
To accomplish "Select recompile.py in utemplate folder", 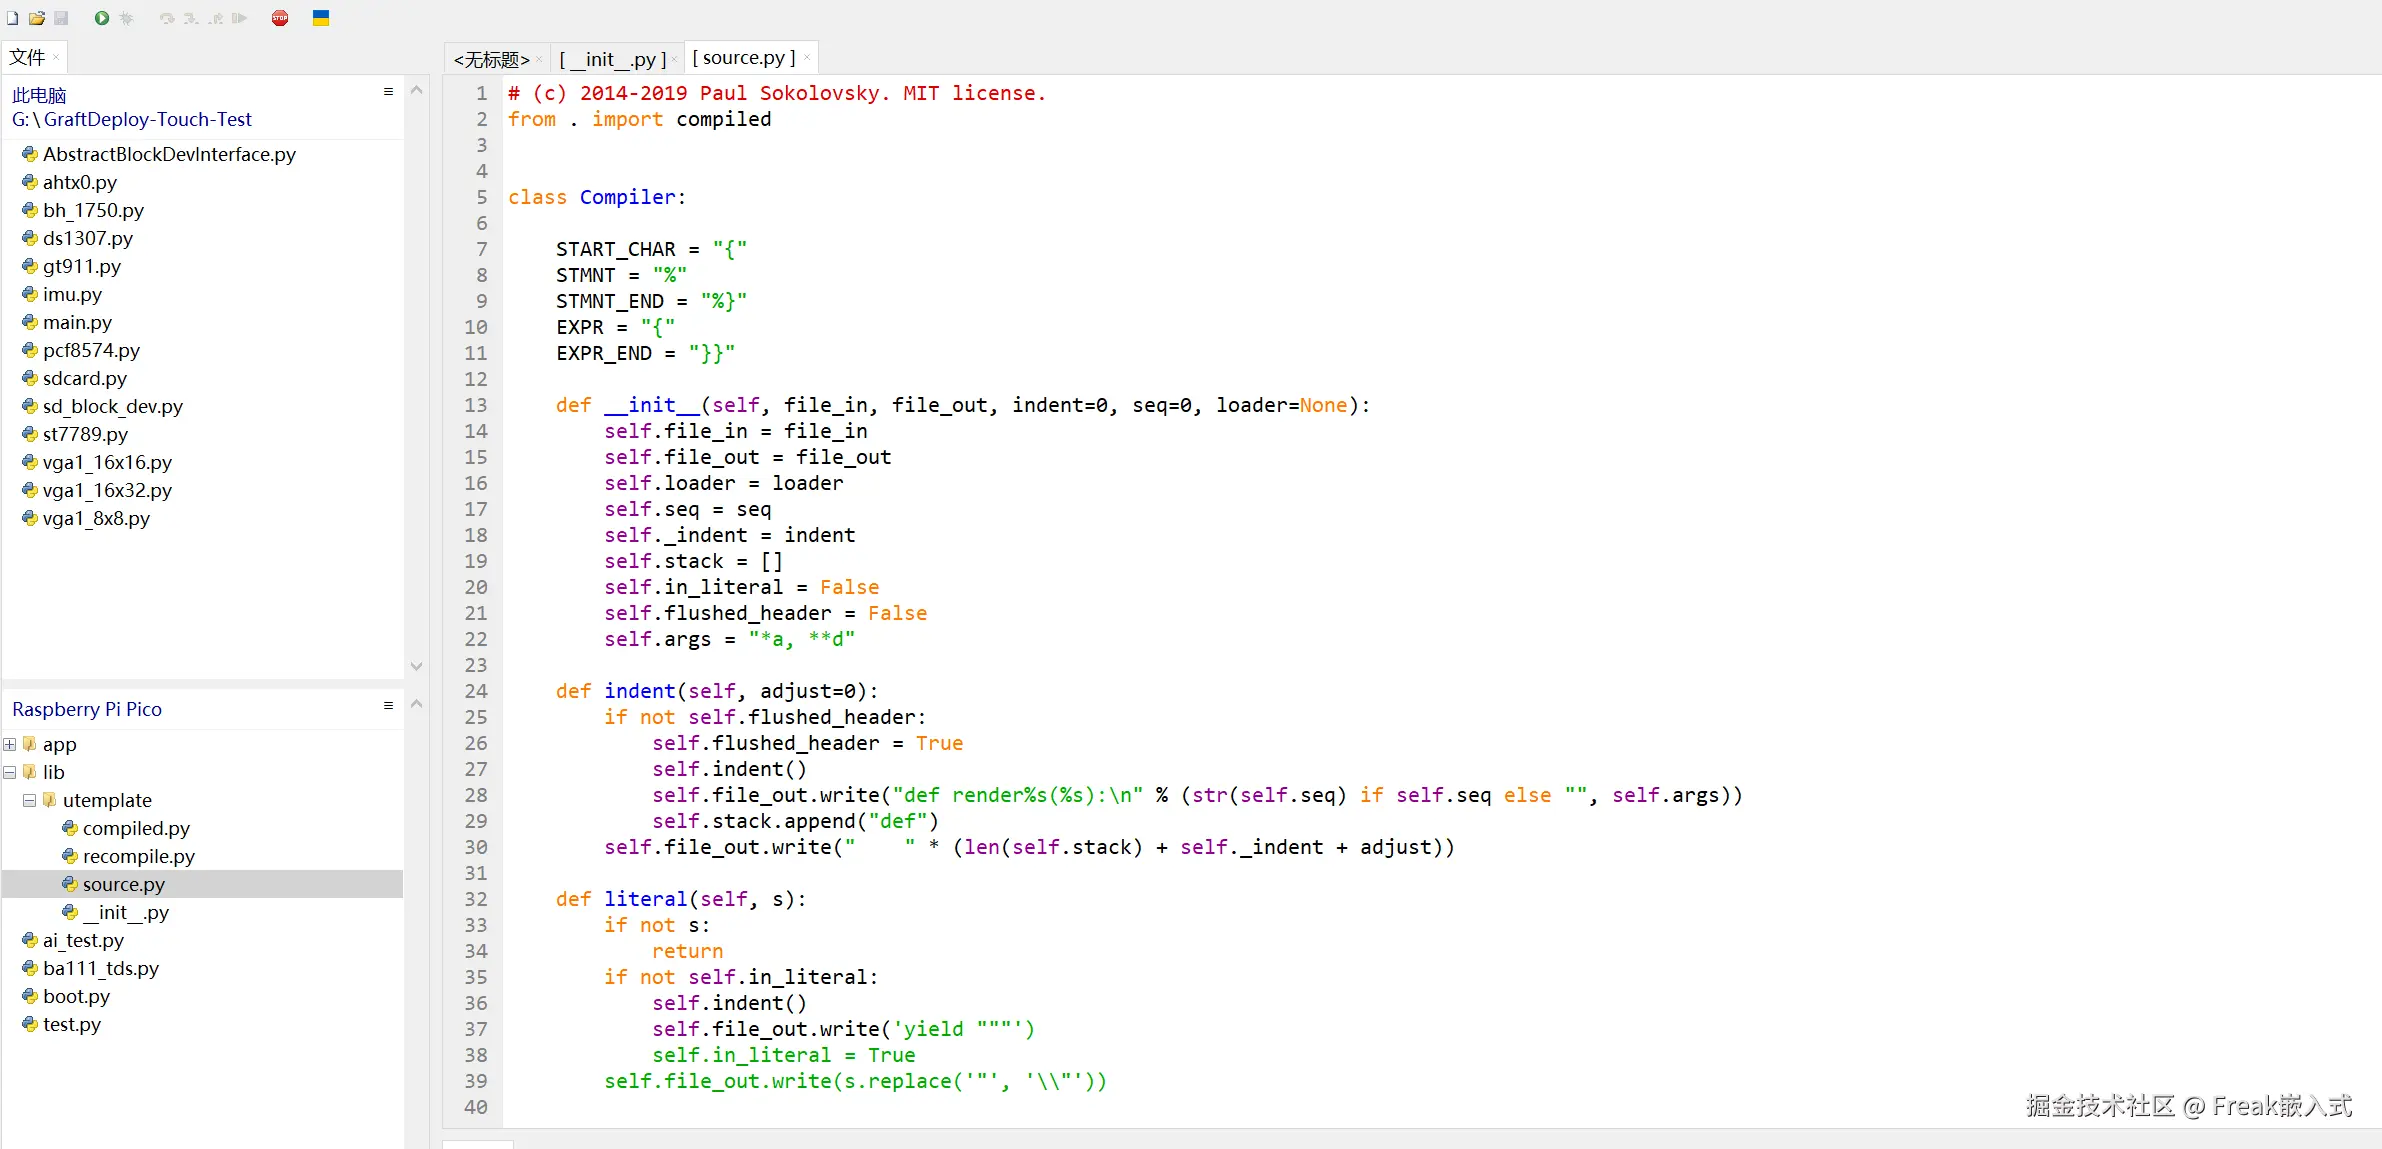I will click(x=138, y=856).
